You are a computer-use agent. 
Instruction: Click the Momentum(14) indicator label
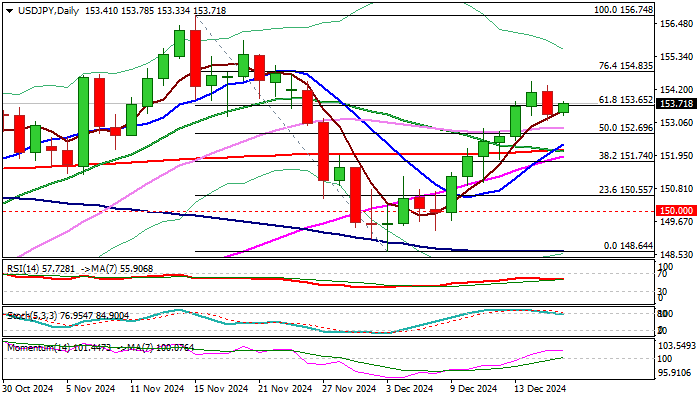click(x=34, y=346)
